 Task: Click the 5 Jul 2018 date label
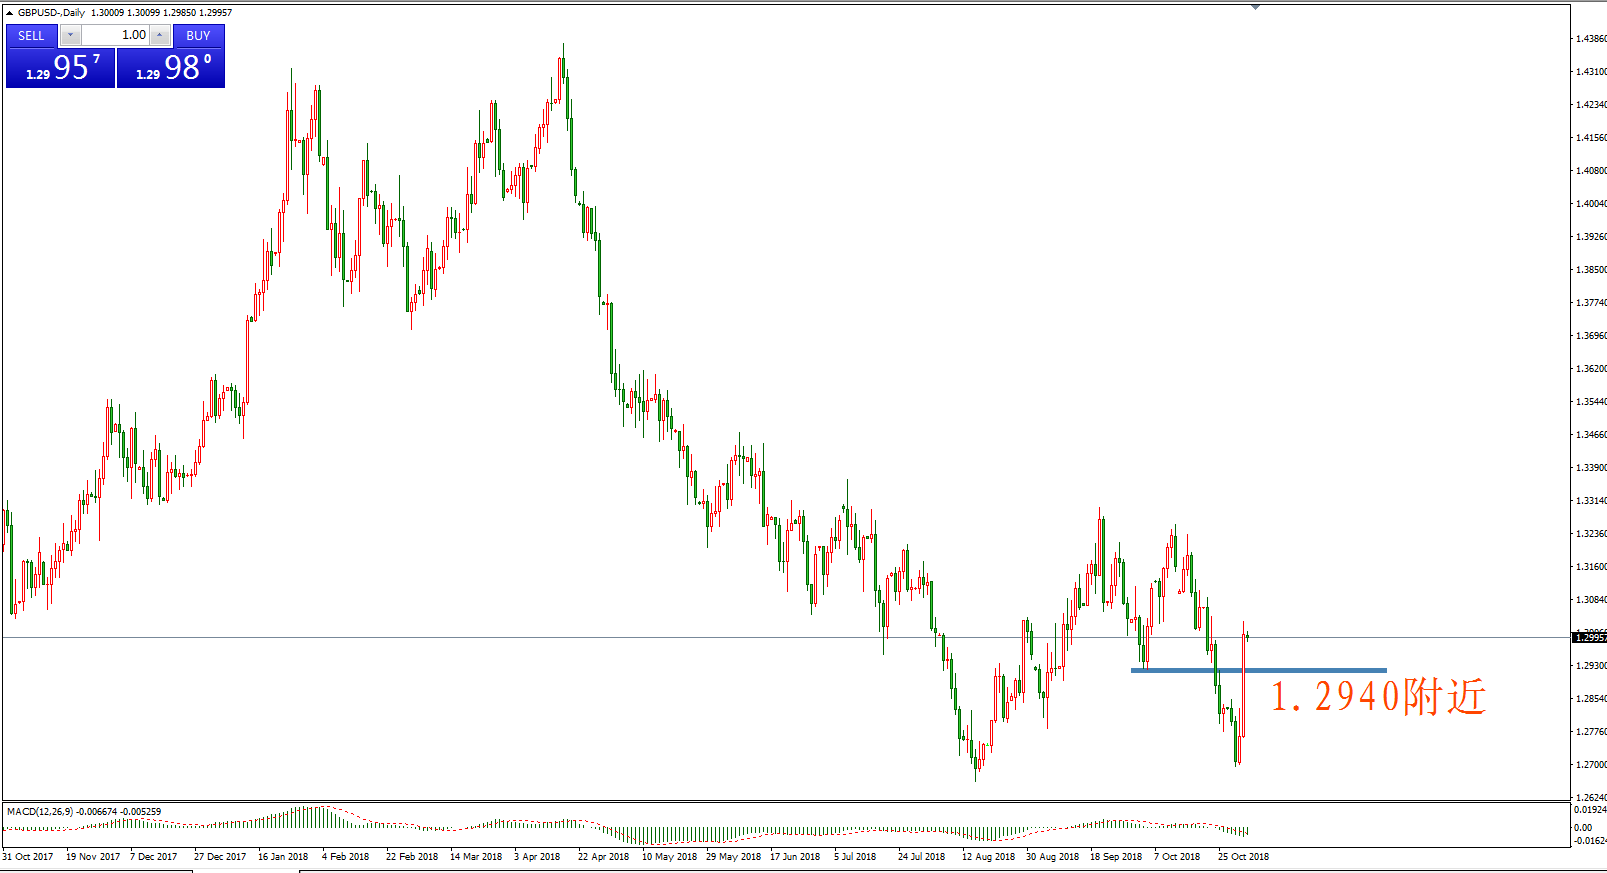855,857
